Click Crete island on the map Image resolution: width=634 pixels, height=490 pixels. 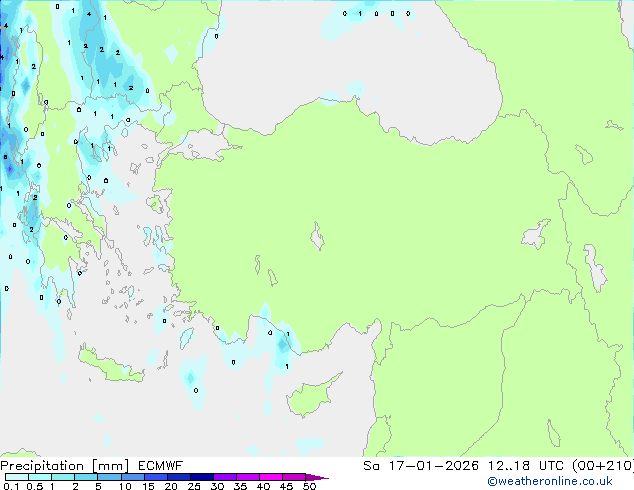pos(109,368)
